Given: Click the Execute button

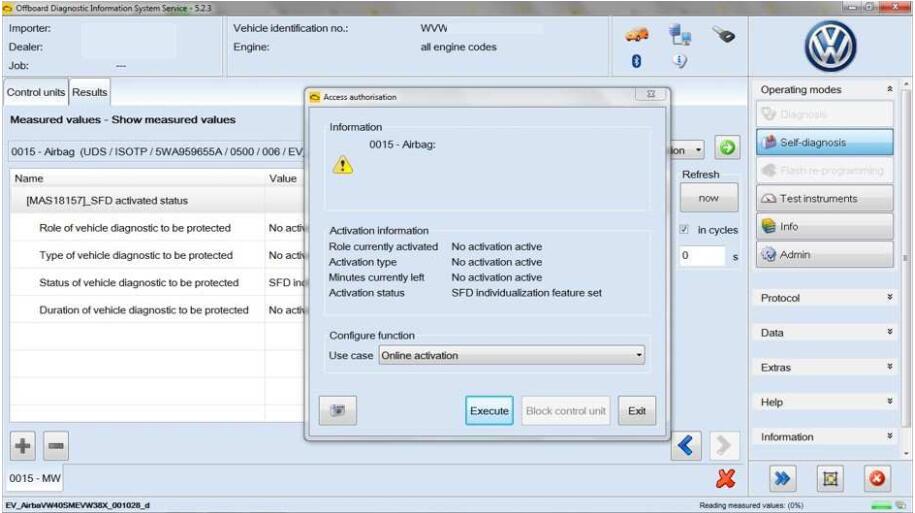Looking at the screenshot, I should pos(489,410).
